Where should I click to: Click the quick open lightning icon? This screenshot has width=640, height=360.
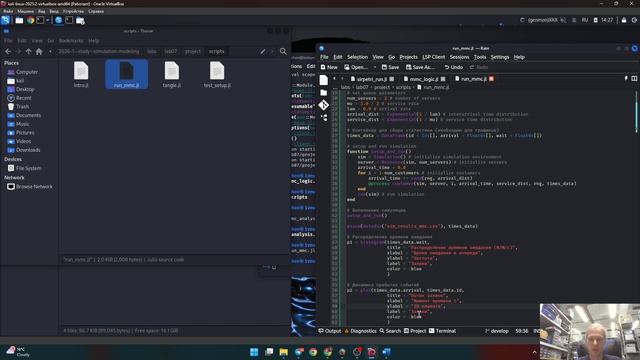[626, 78]
